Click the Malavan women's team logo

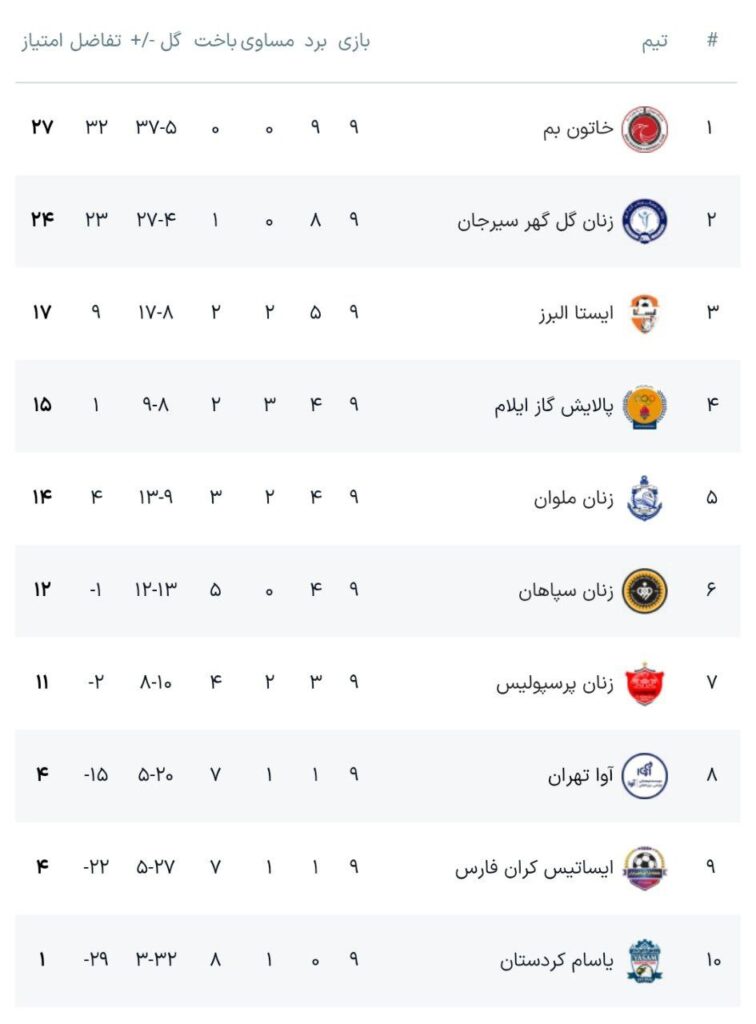pos(645,498)
